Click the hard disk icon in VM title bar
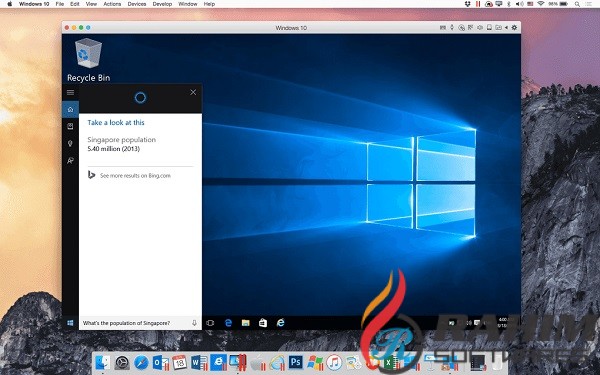Viewport: 600px width, 375px height. (489, 28)
